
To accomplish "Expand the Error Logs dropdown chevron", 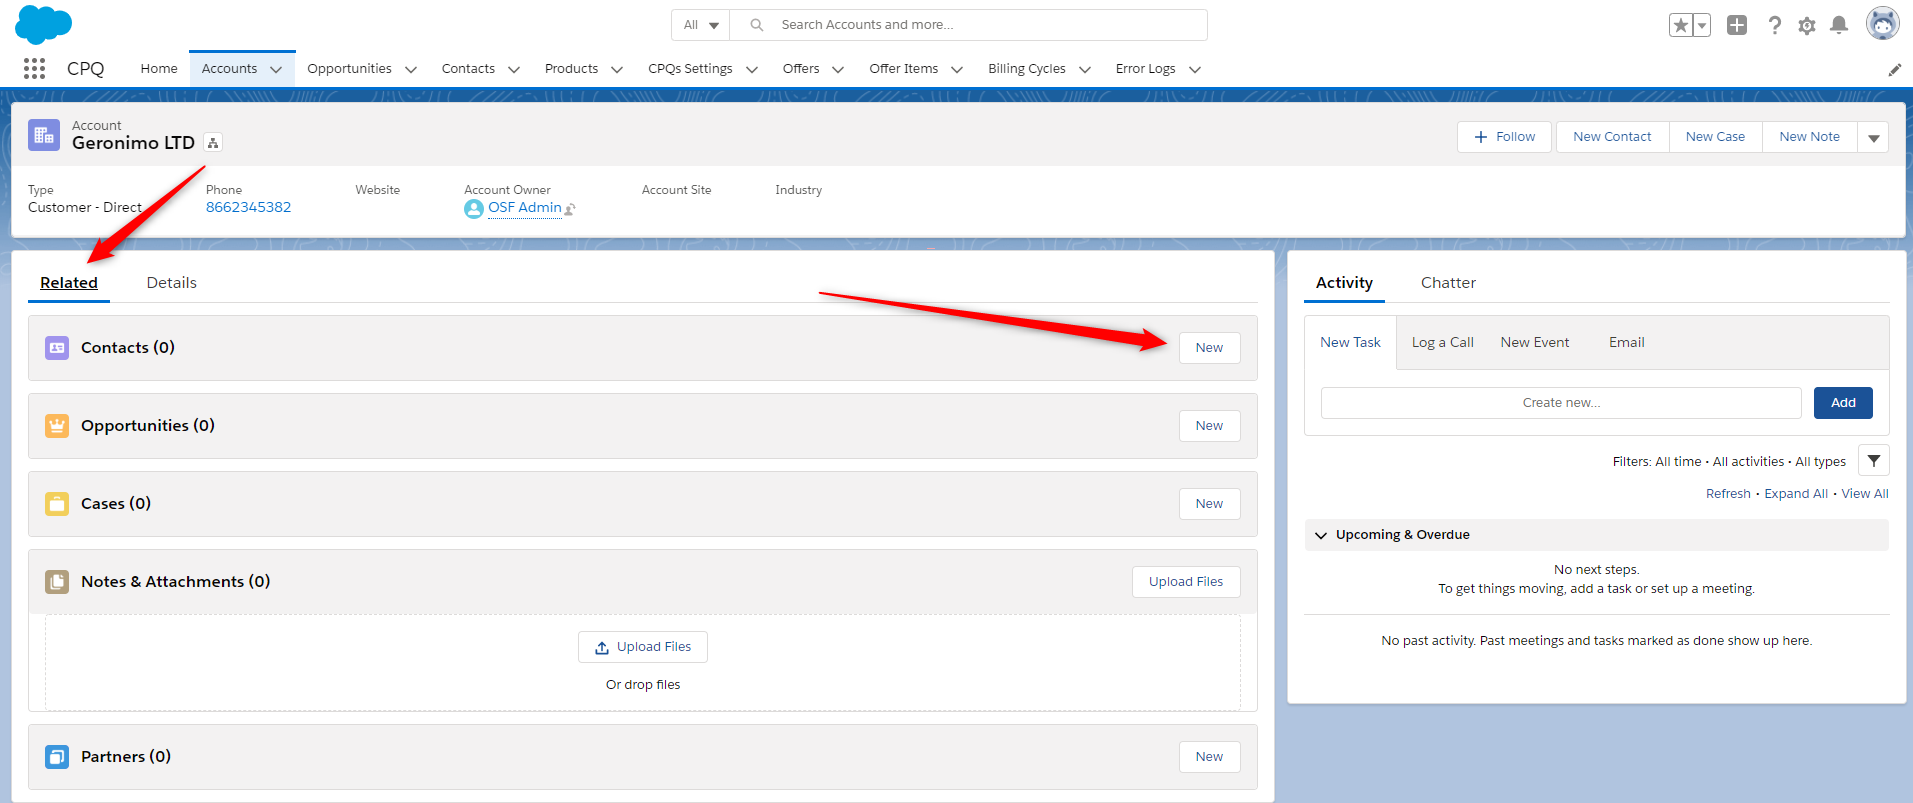I will tap(1195, 69).
